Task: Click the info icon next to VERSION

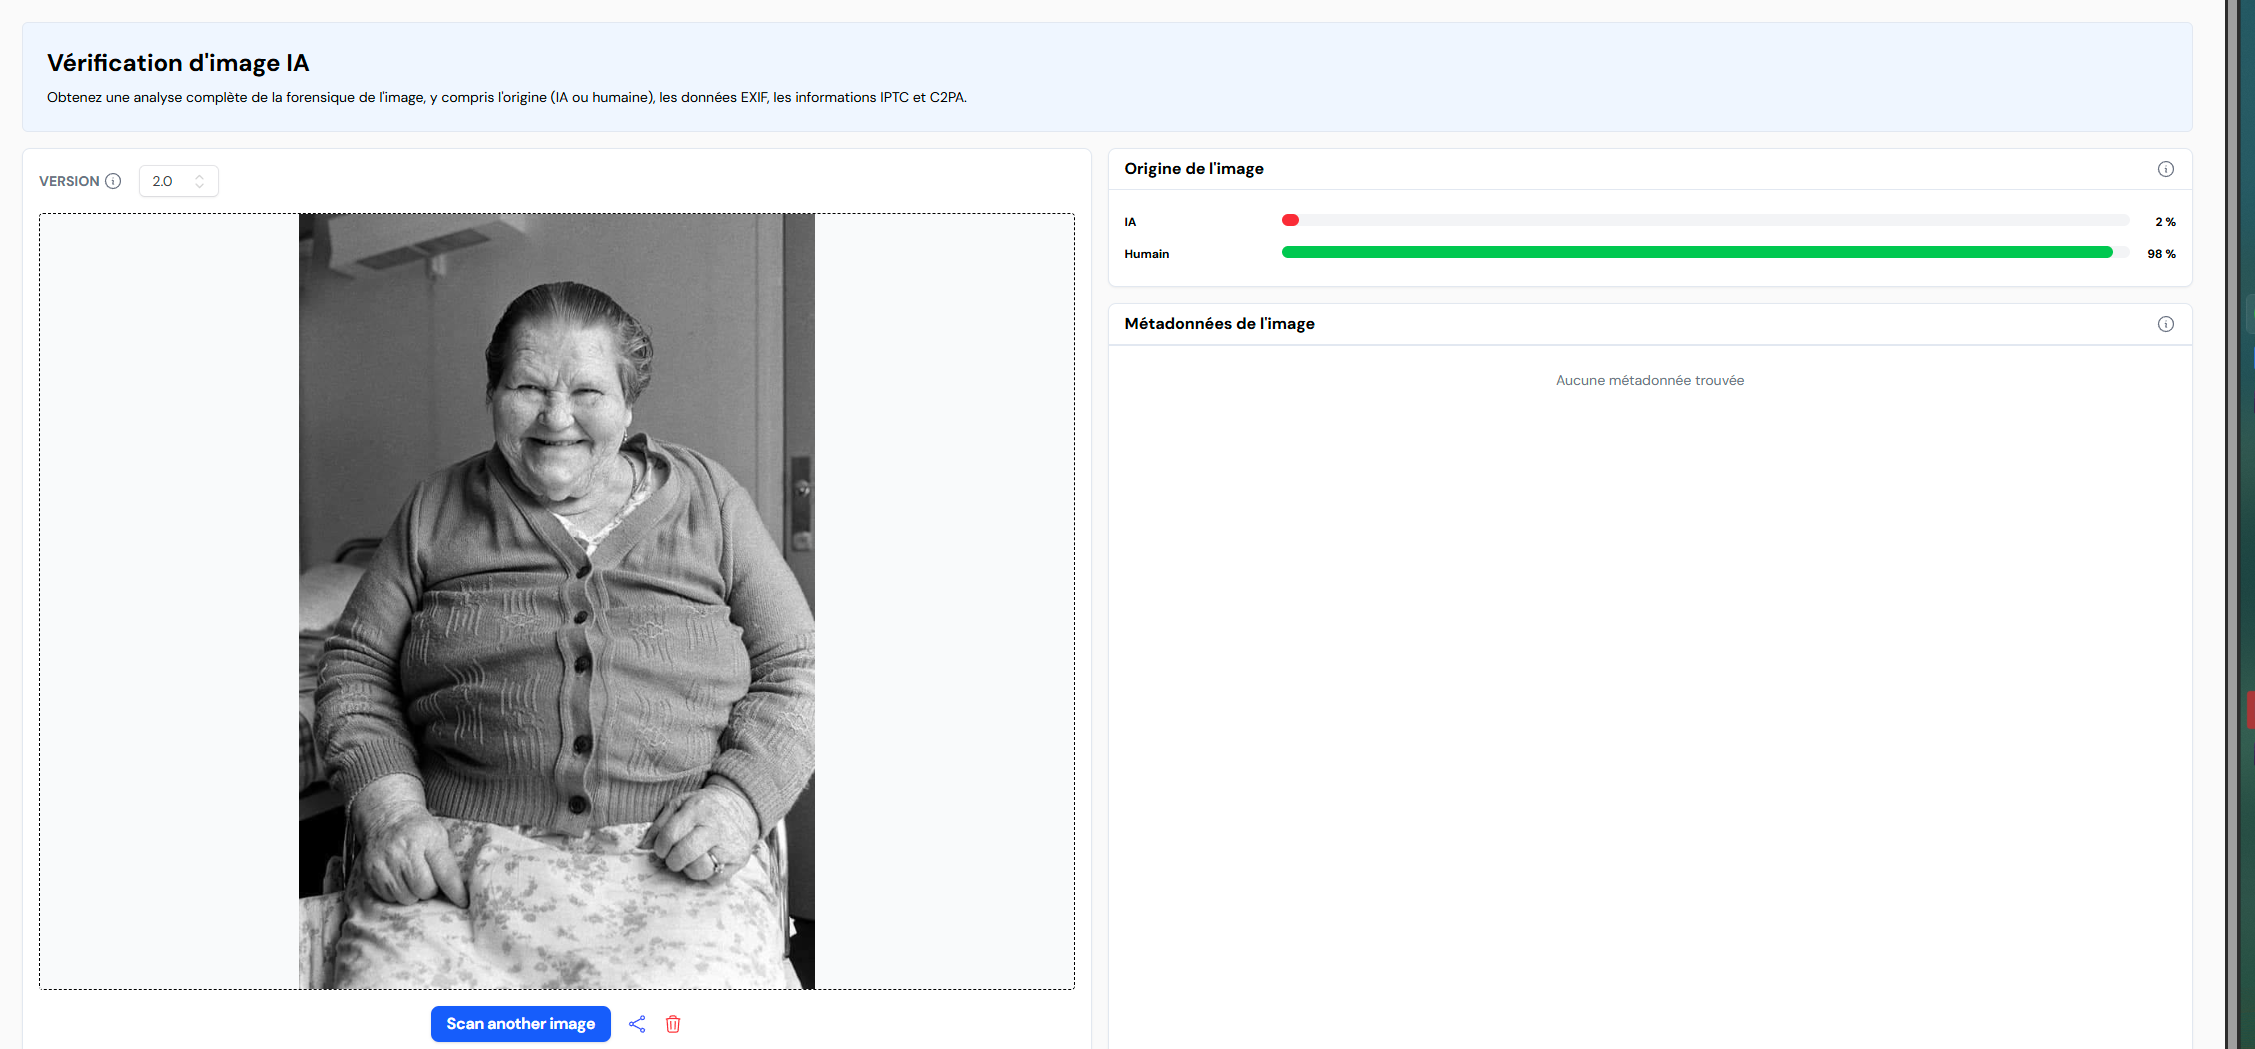Action: (x=113, y=181)
